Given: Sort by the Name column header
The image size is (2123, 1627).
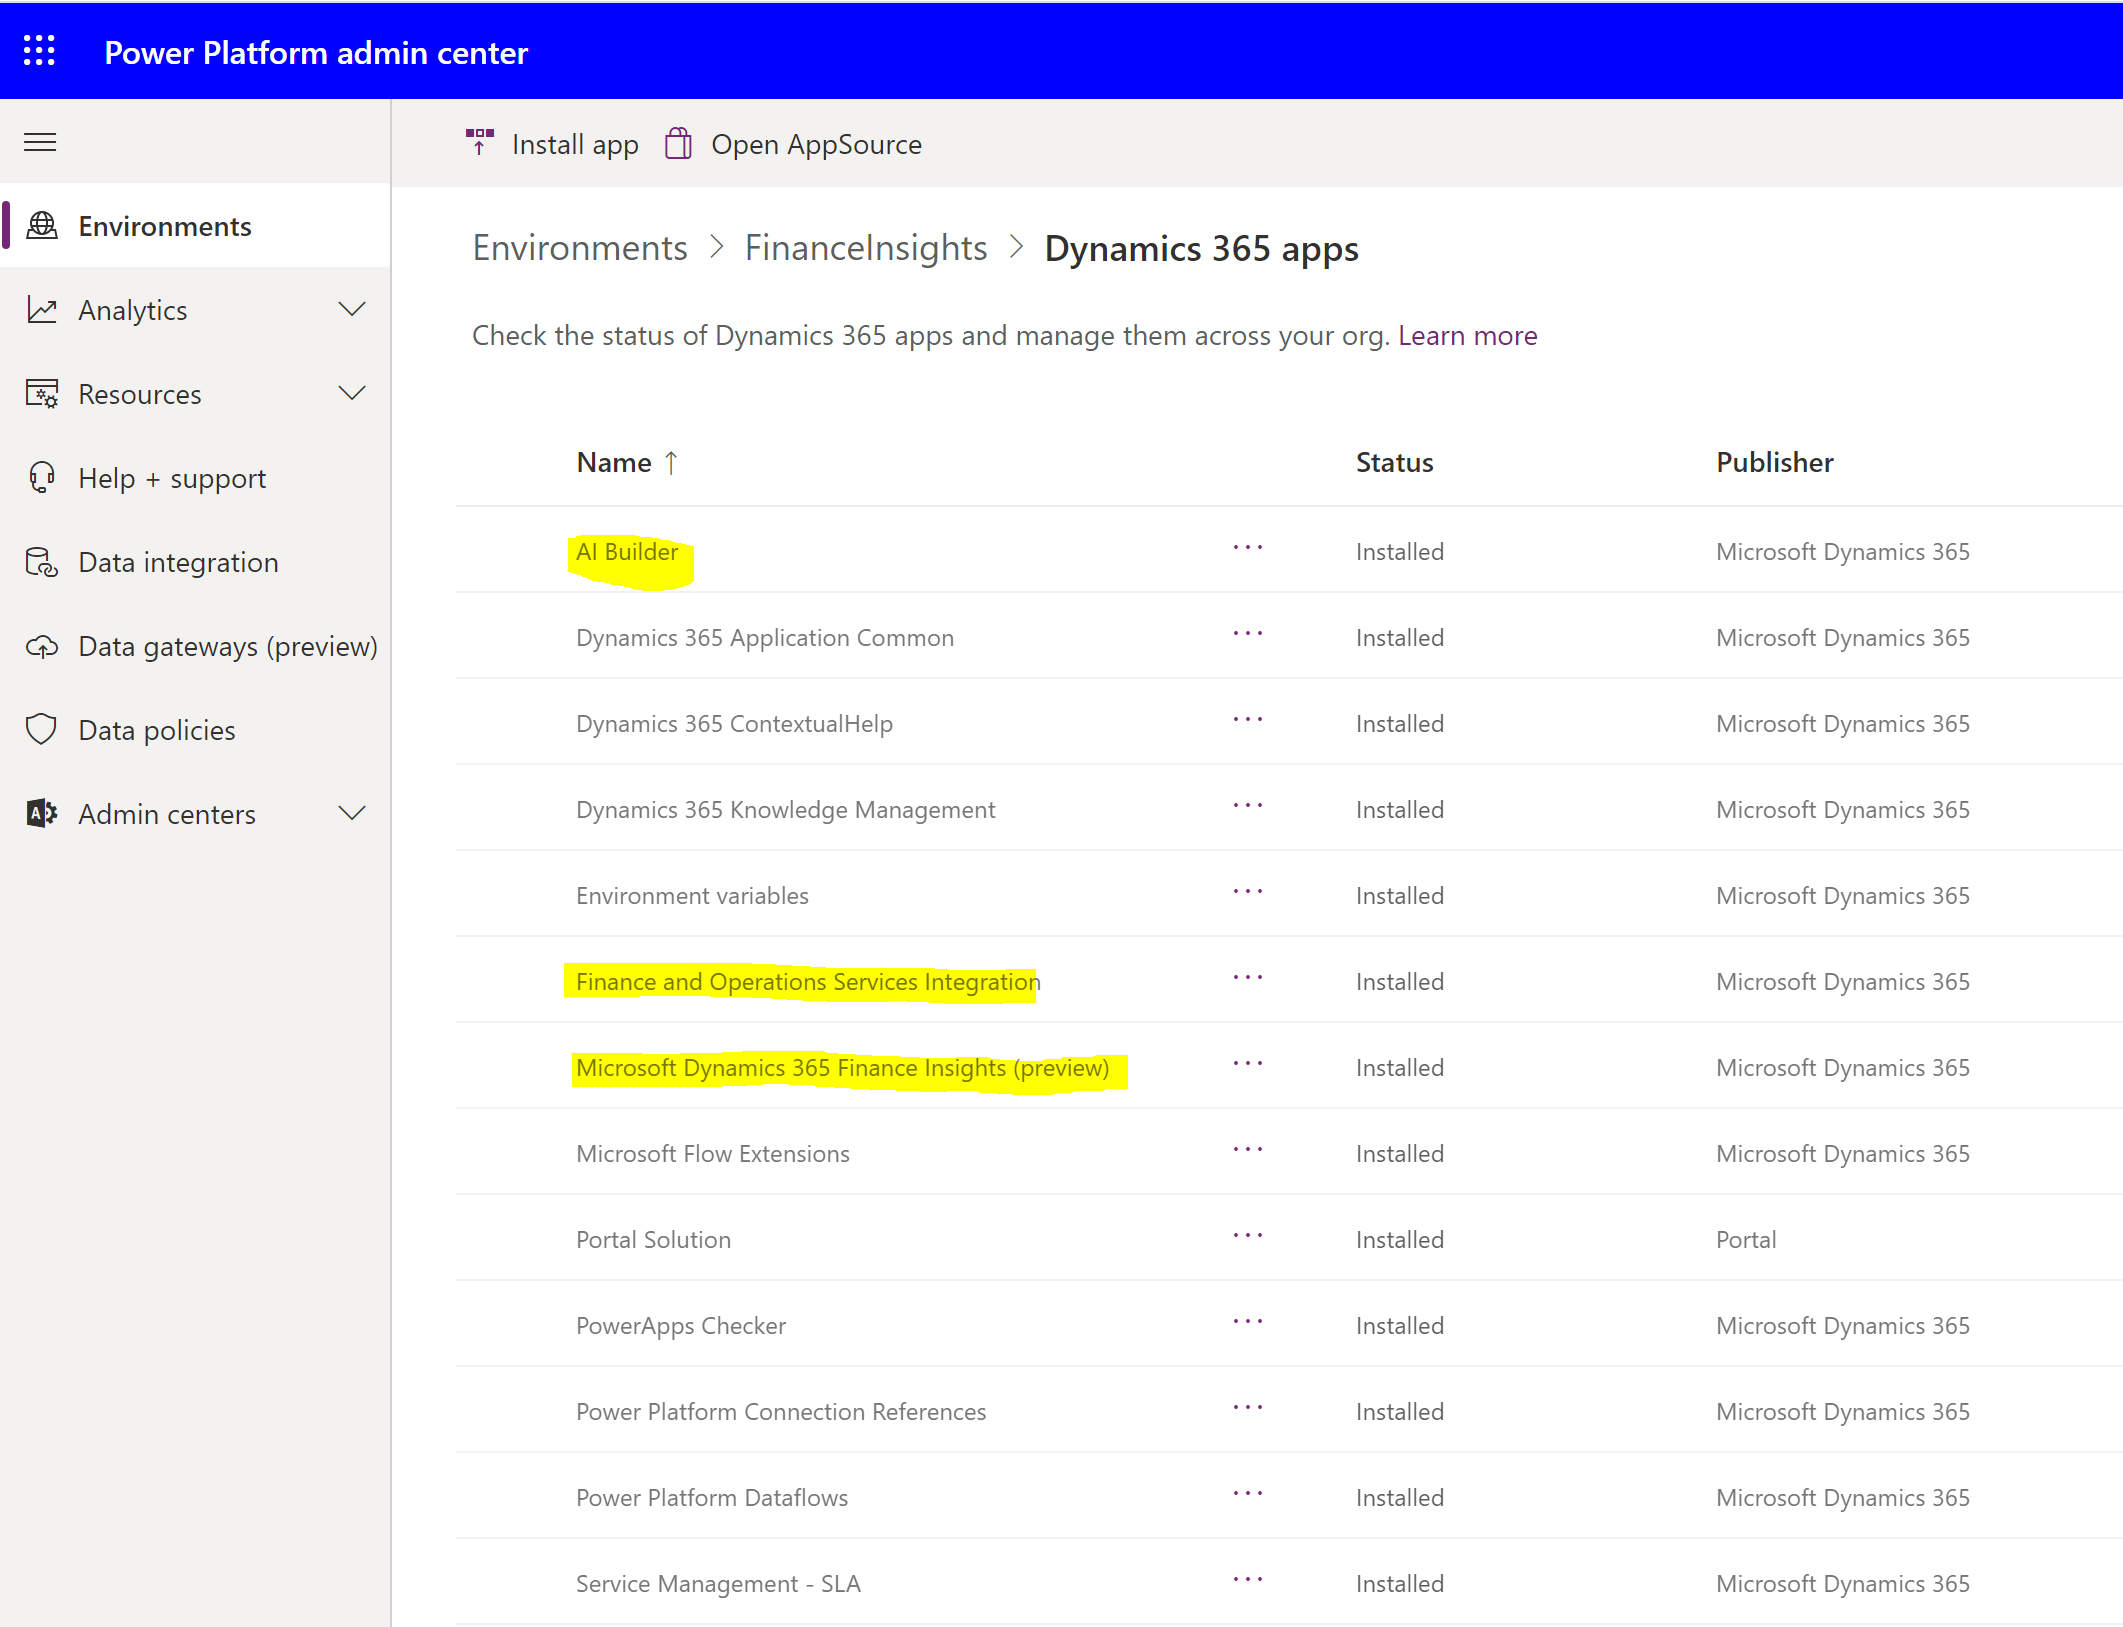Looking at the screenshot, I should coord(614,462).
